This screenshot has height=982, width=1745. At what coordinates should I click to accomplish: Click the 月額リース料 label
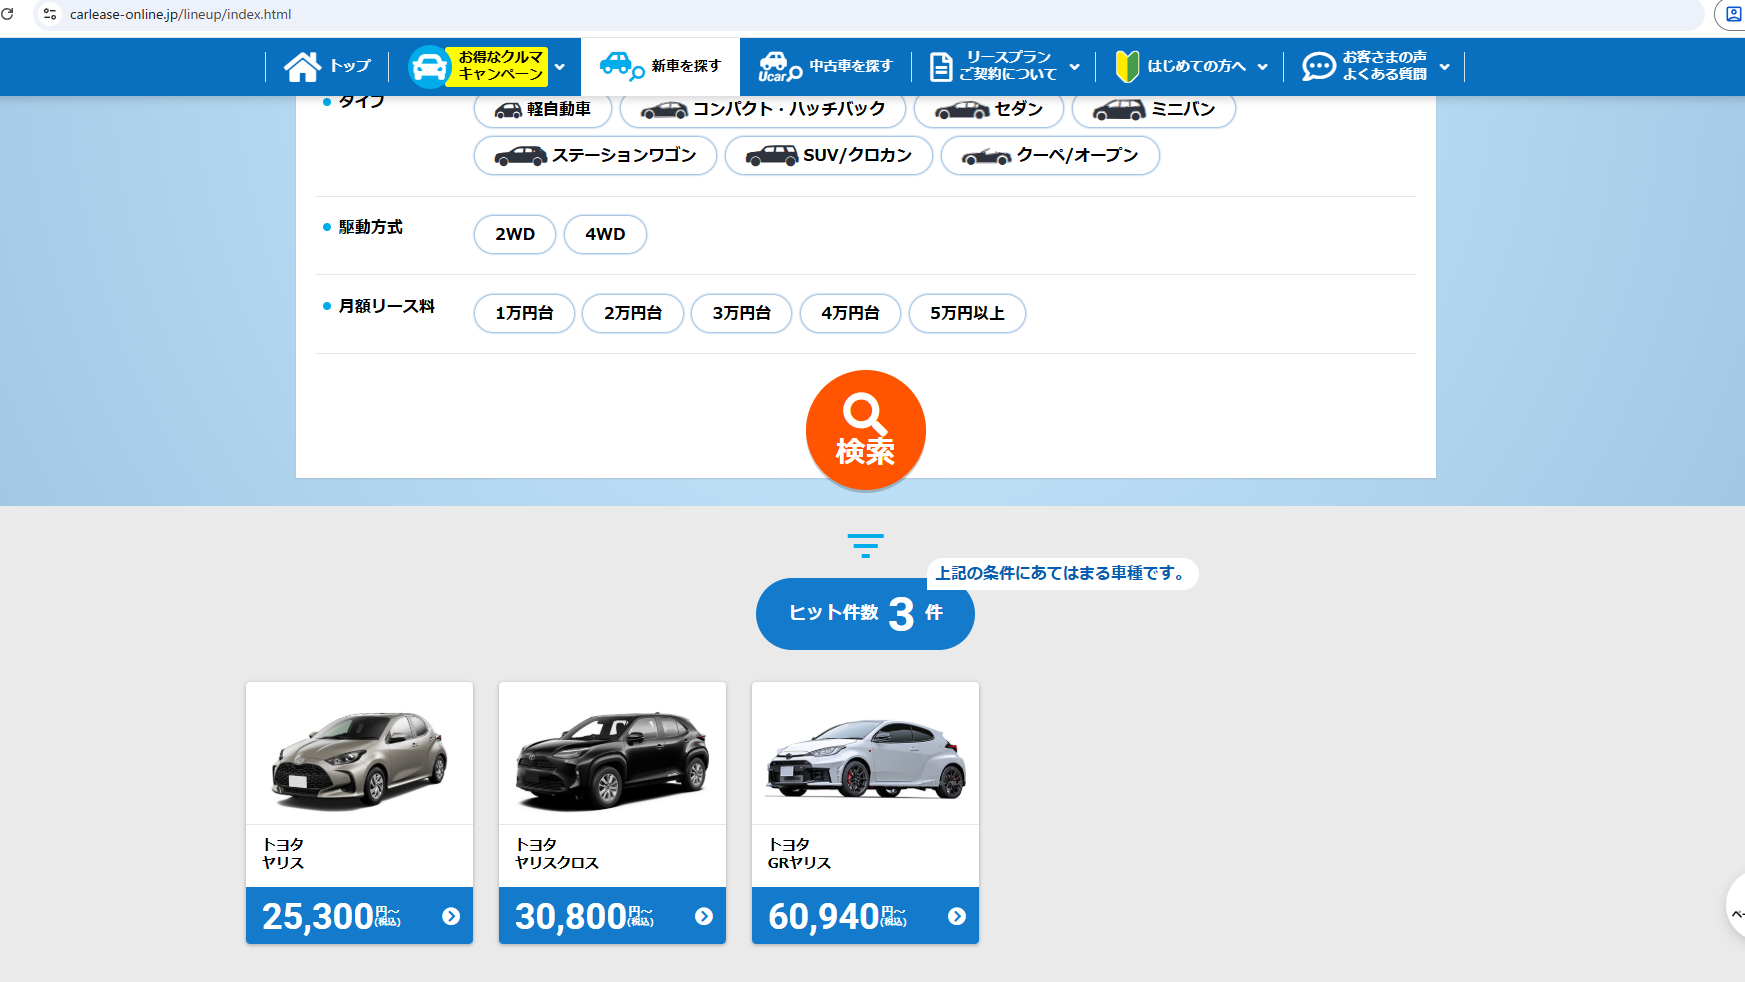pyautogui.click(x=386, y=306)
